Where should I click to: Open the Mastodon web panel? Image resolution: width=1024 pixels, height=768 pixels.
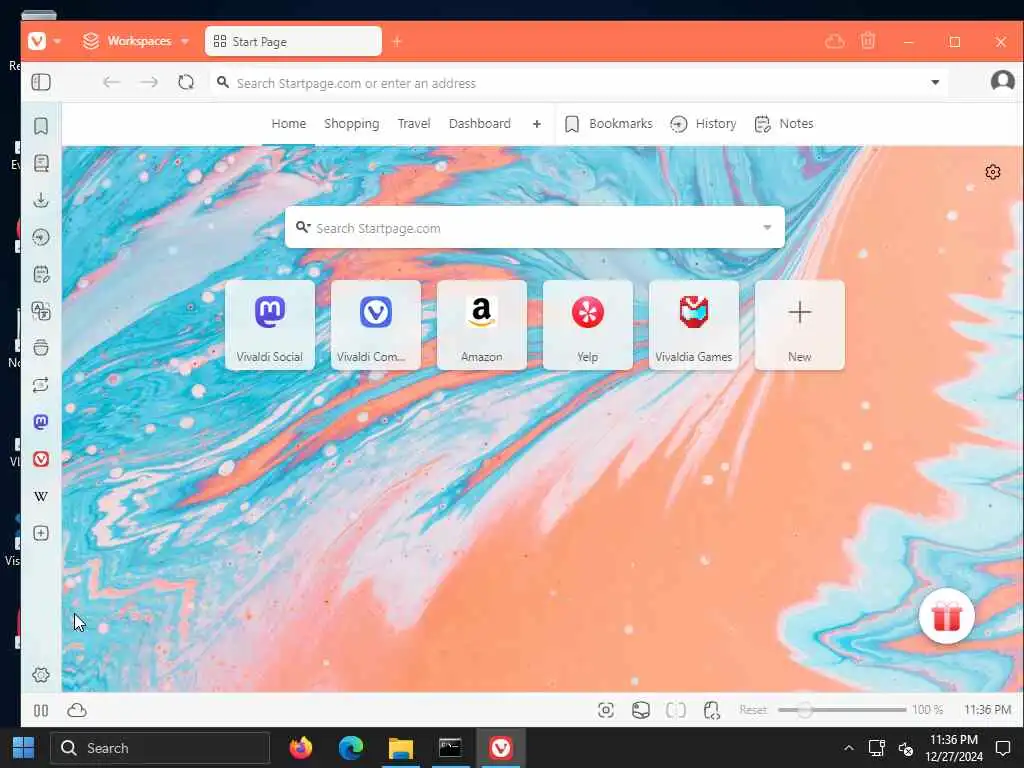[x=41, y=422]
